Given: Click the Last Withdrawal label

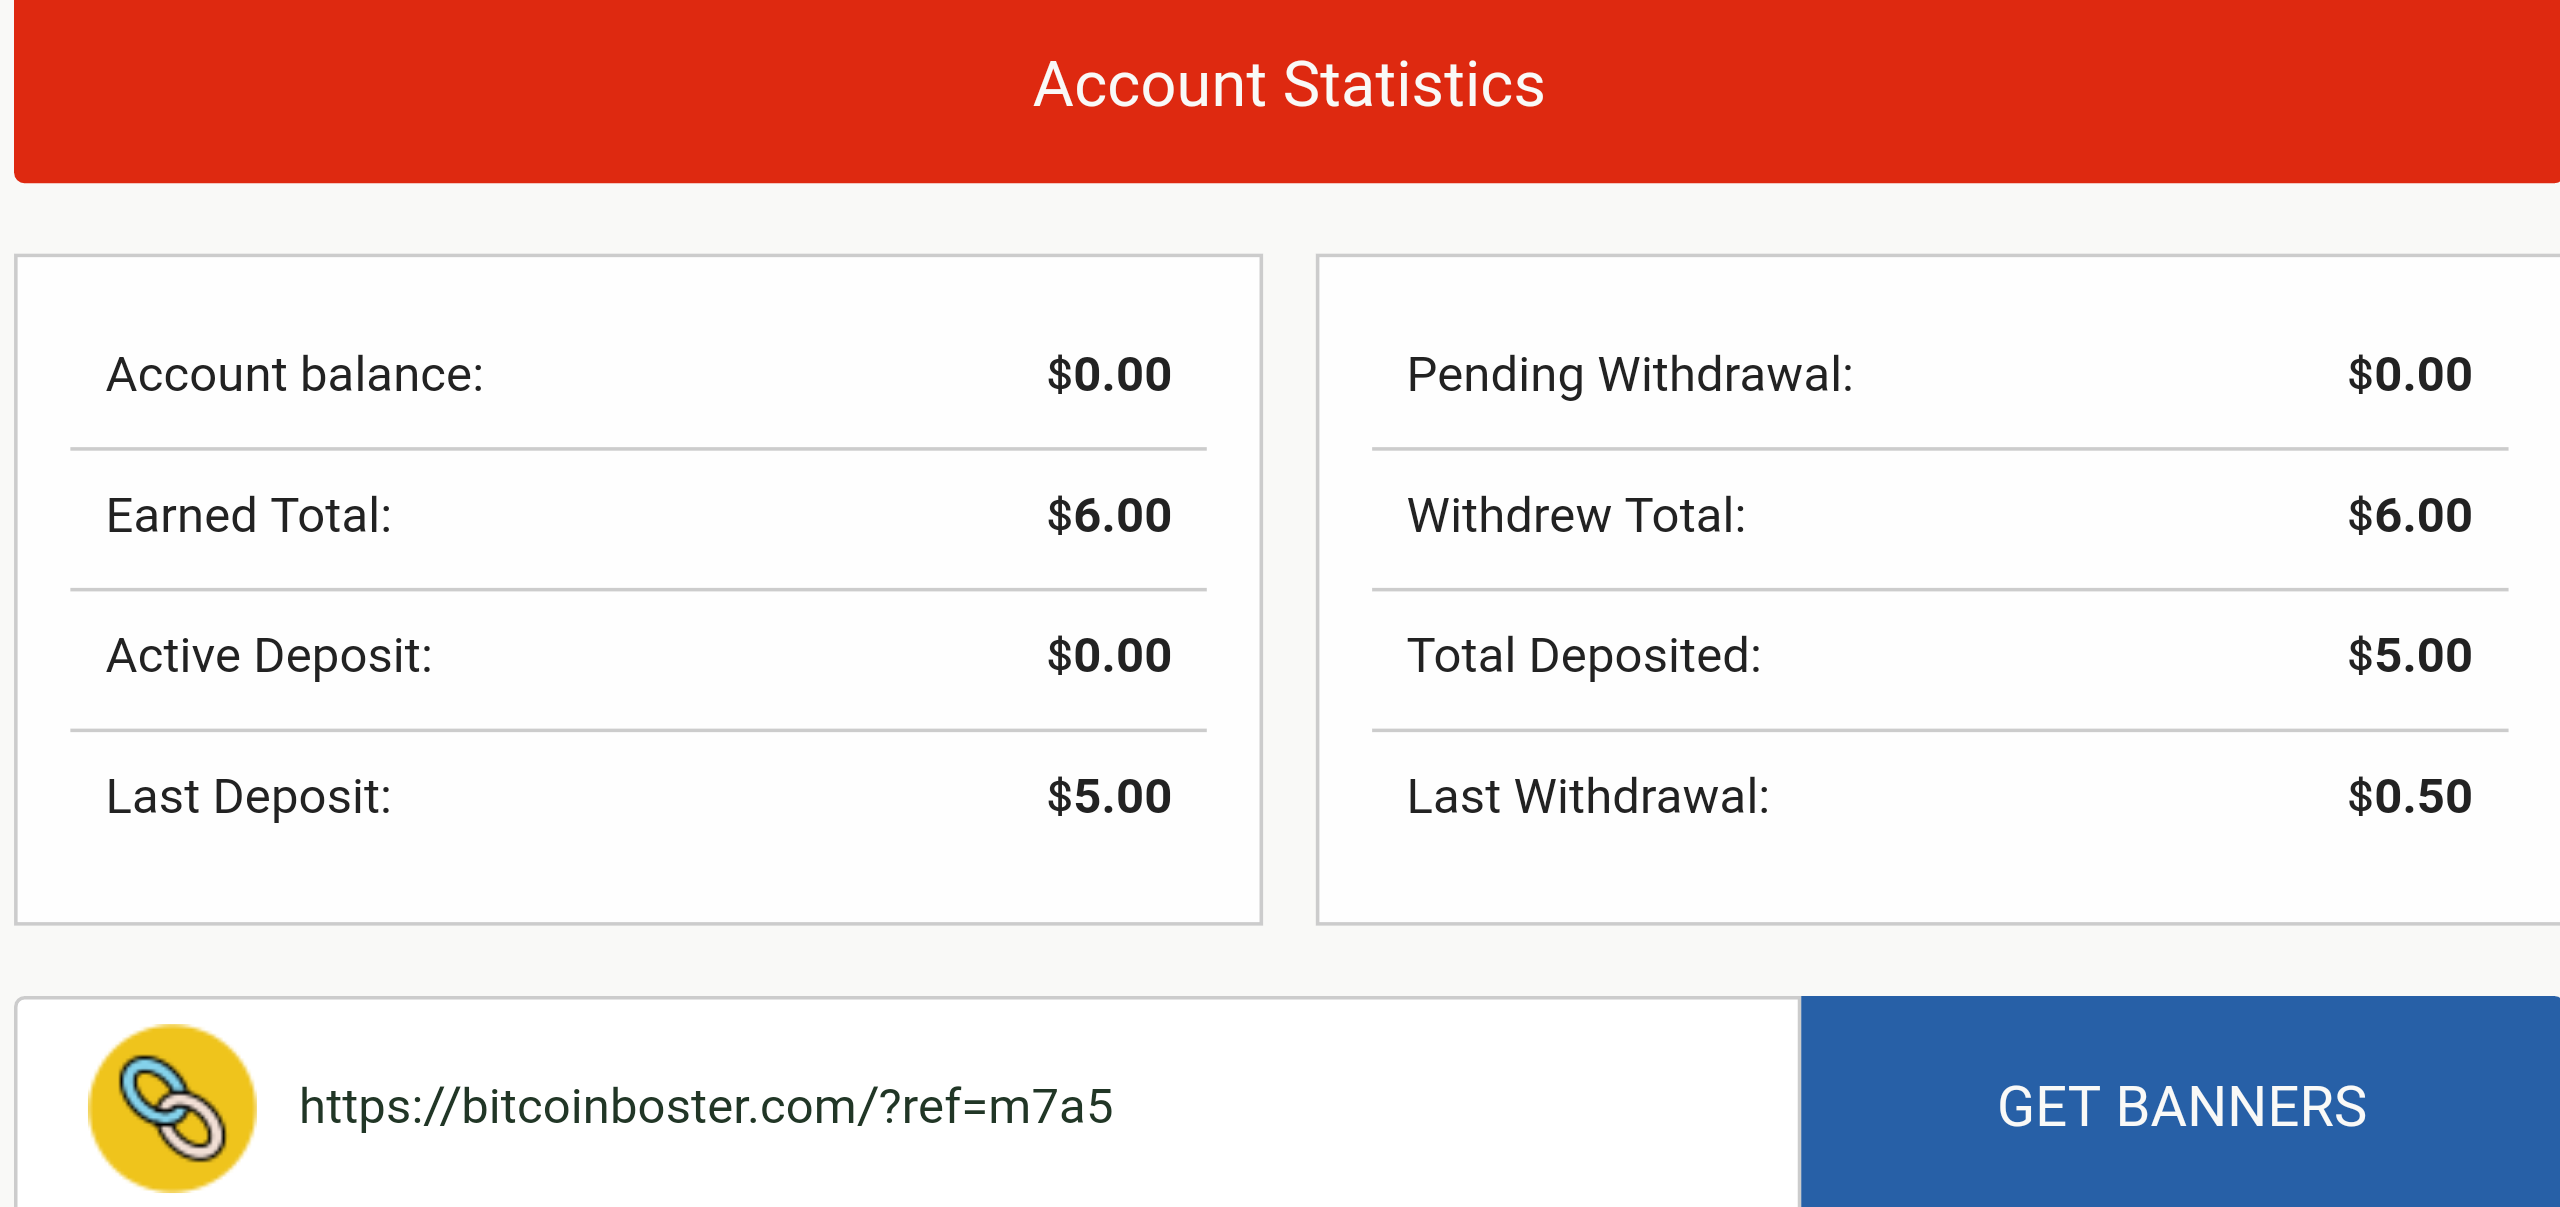Looking at the screenshot, I should [x=1588, y=797].
